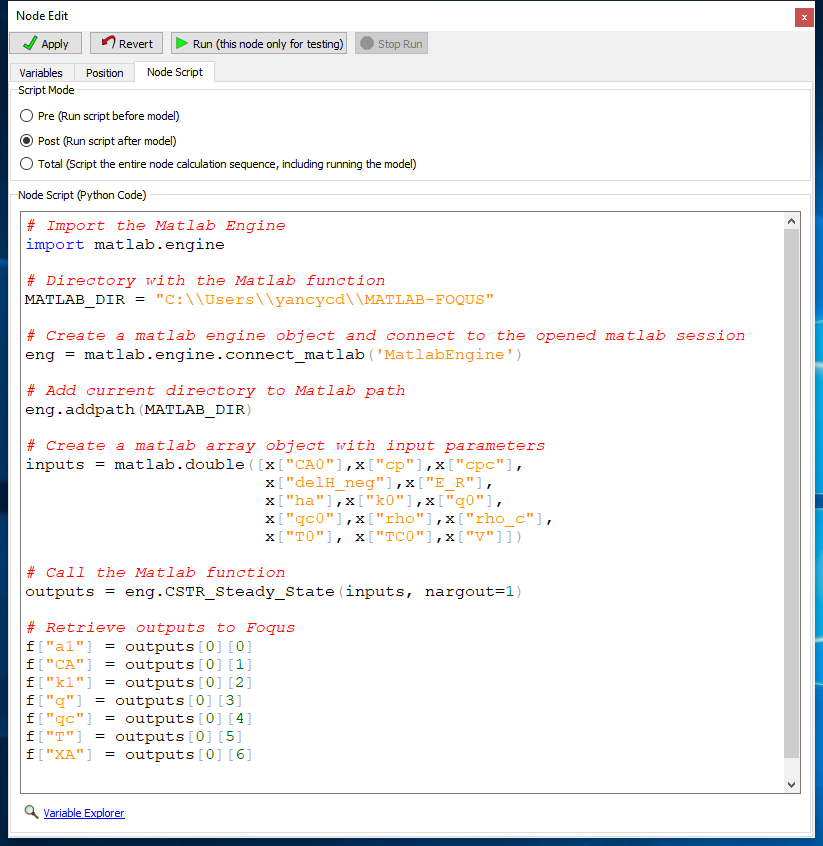Click the connect_matlab('MatlabEngine') line

(x=274, y=354)
